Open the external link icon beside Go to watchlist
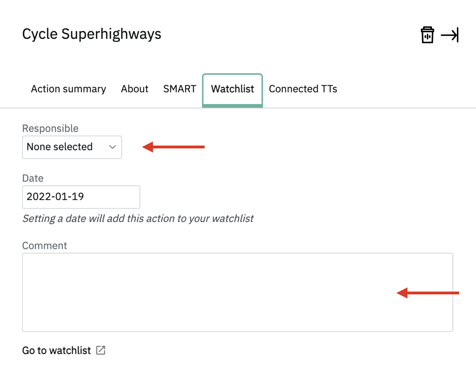This screenshot has height=381, width=476. [x=101, y=350]
